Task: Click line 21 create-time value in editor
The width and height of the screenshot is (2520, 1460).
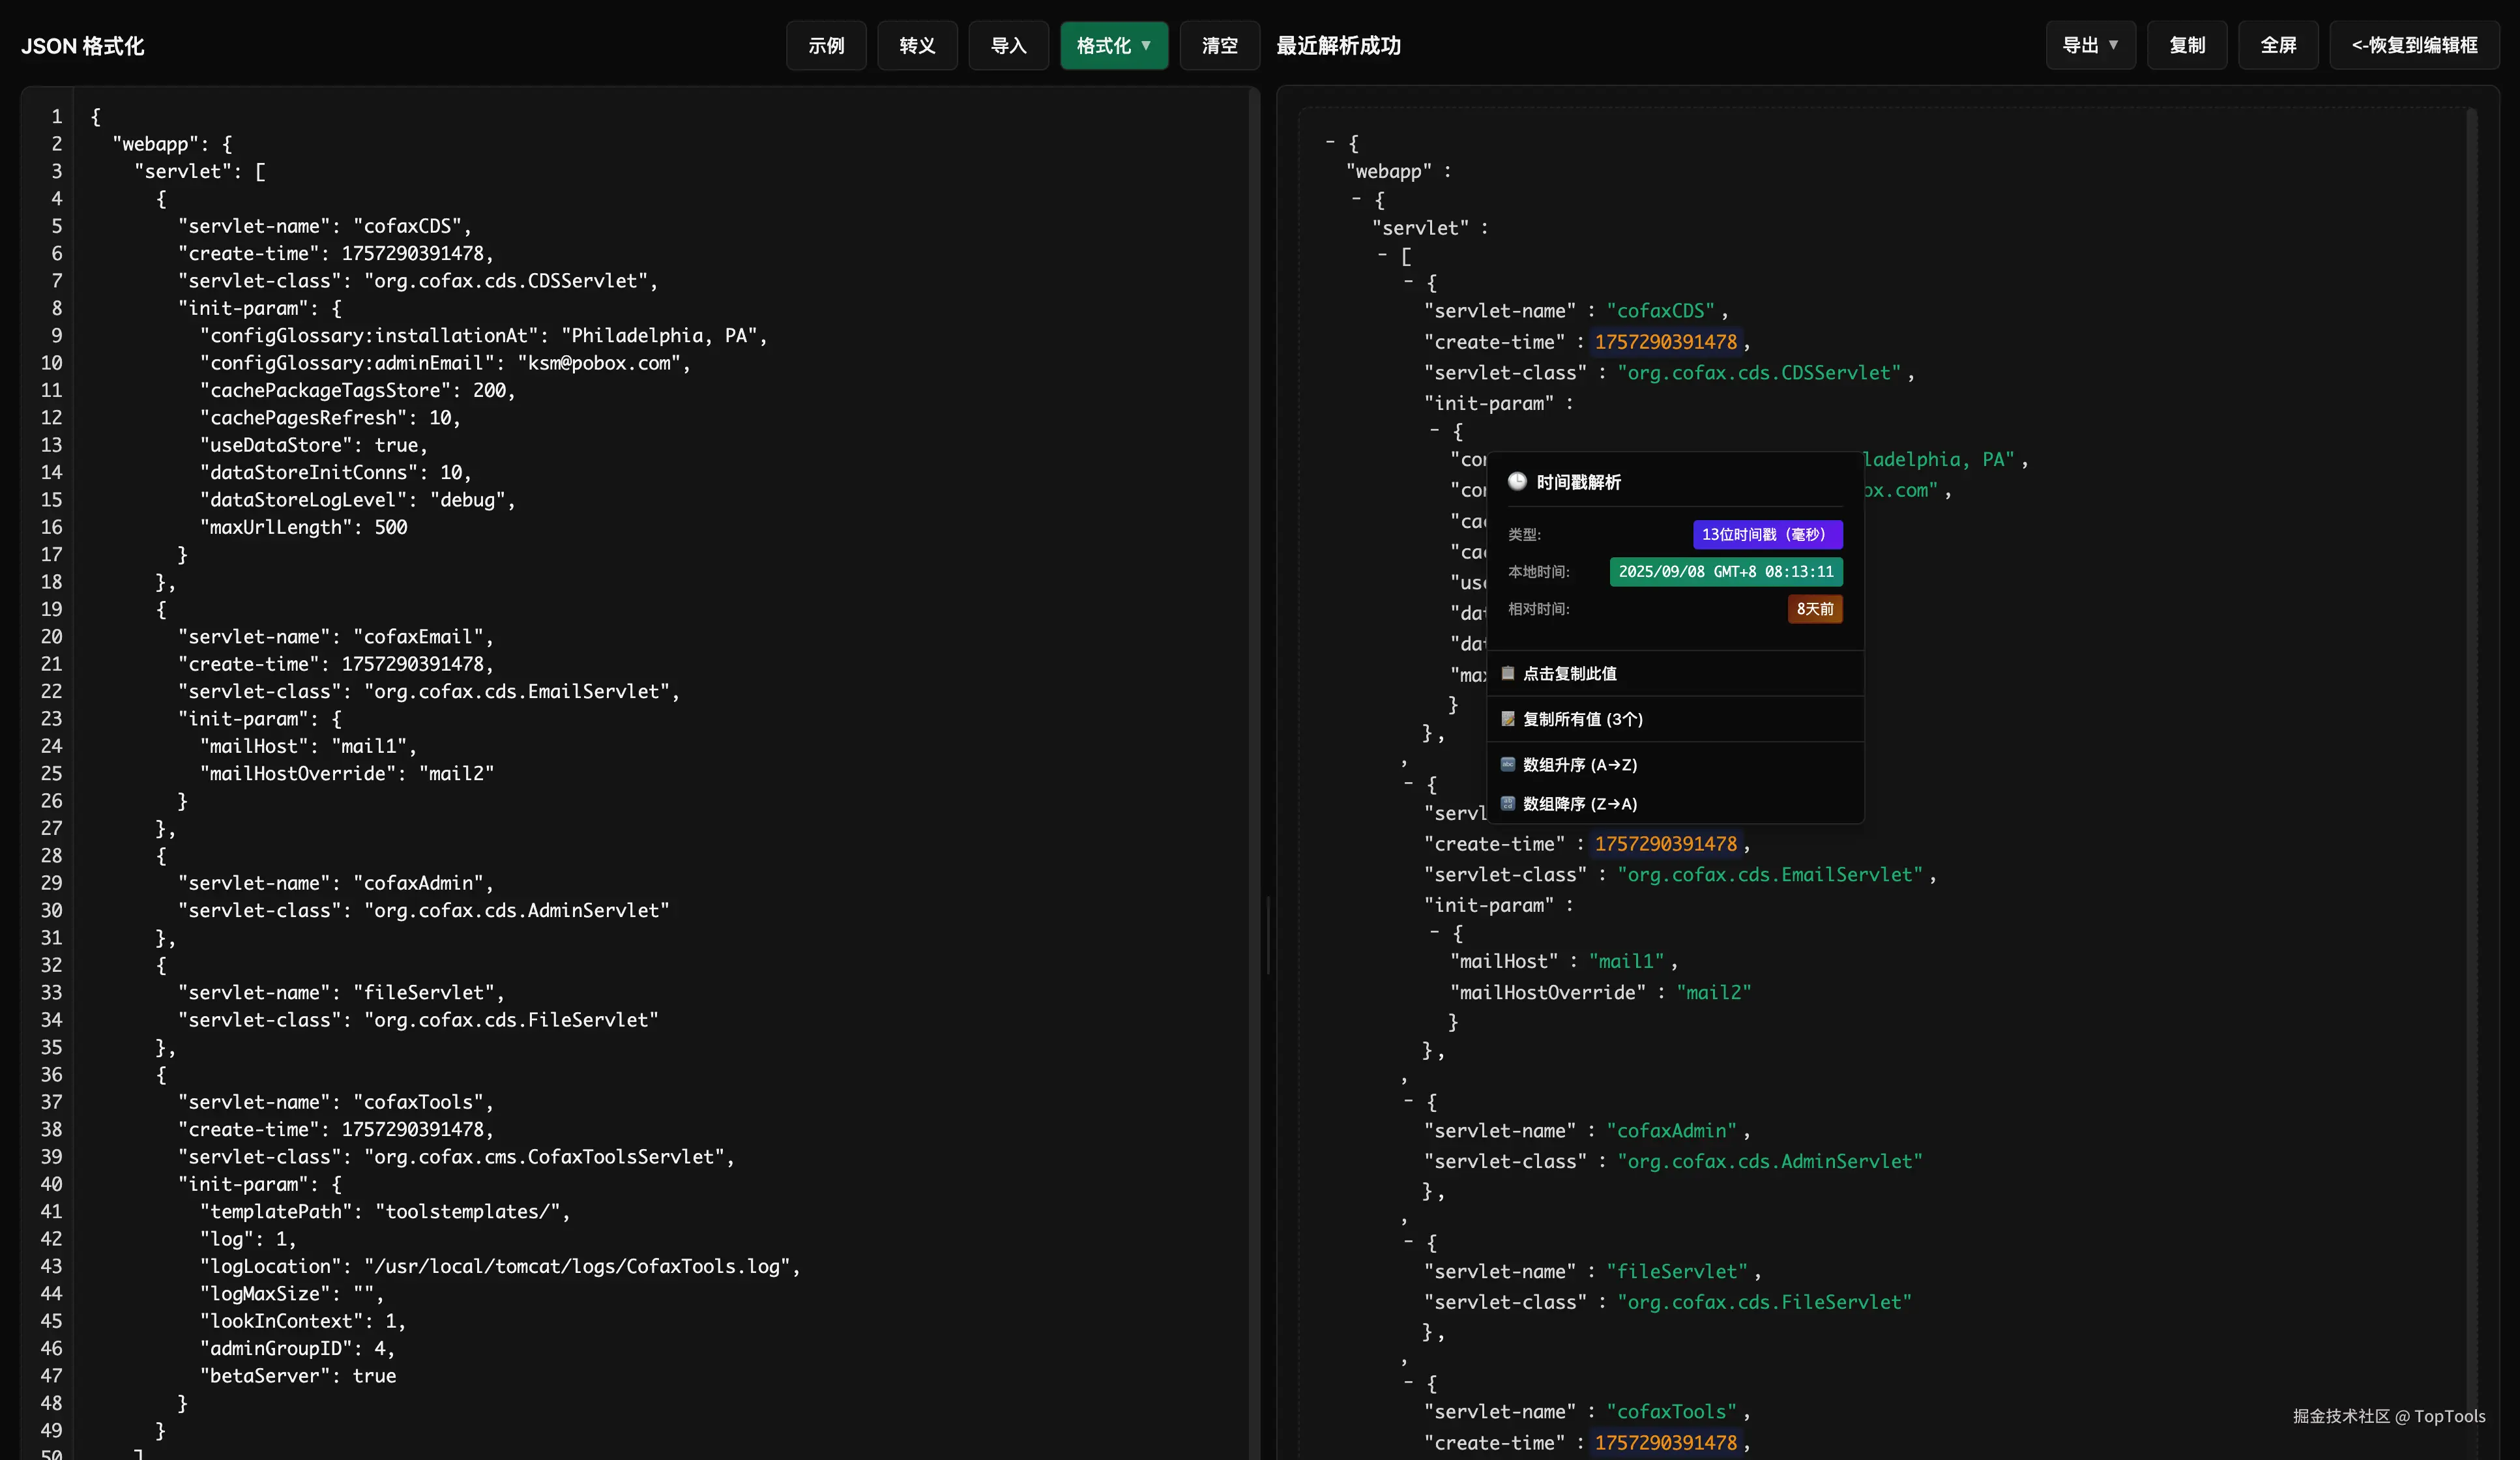Action: (412, 664)
